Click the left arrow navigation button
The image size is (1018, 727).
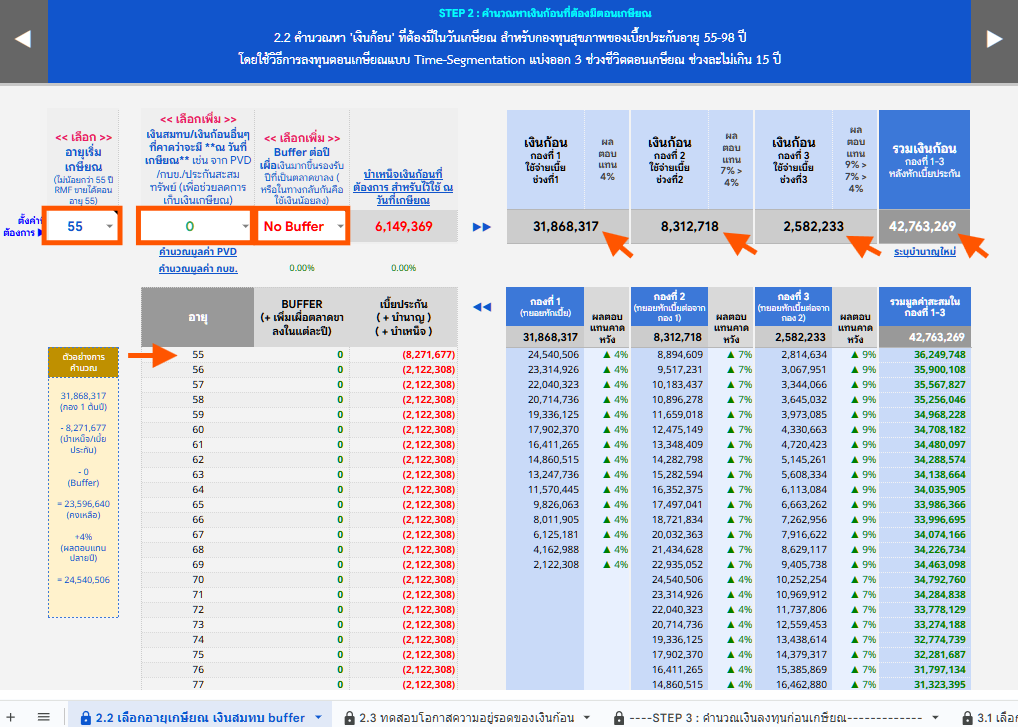(x=23, y=40)
